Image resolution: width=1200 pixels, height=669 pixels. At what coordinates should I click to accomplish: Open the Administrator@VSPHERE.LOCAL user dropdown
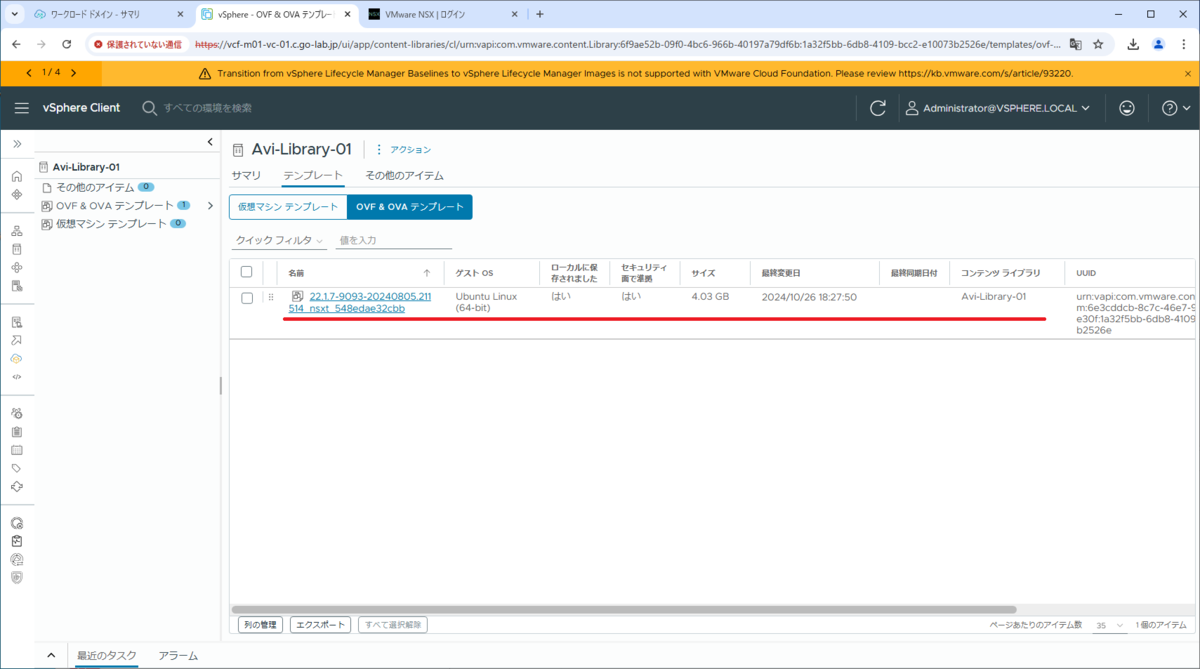coord(997,108)
